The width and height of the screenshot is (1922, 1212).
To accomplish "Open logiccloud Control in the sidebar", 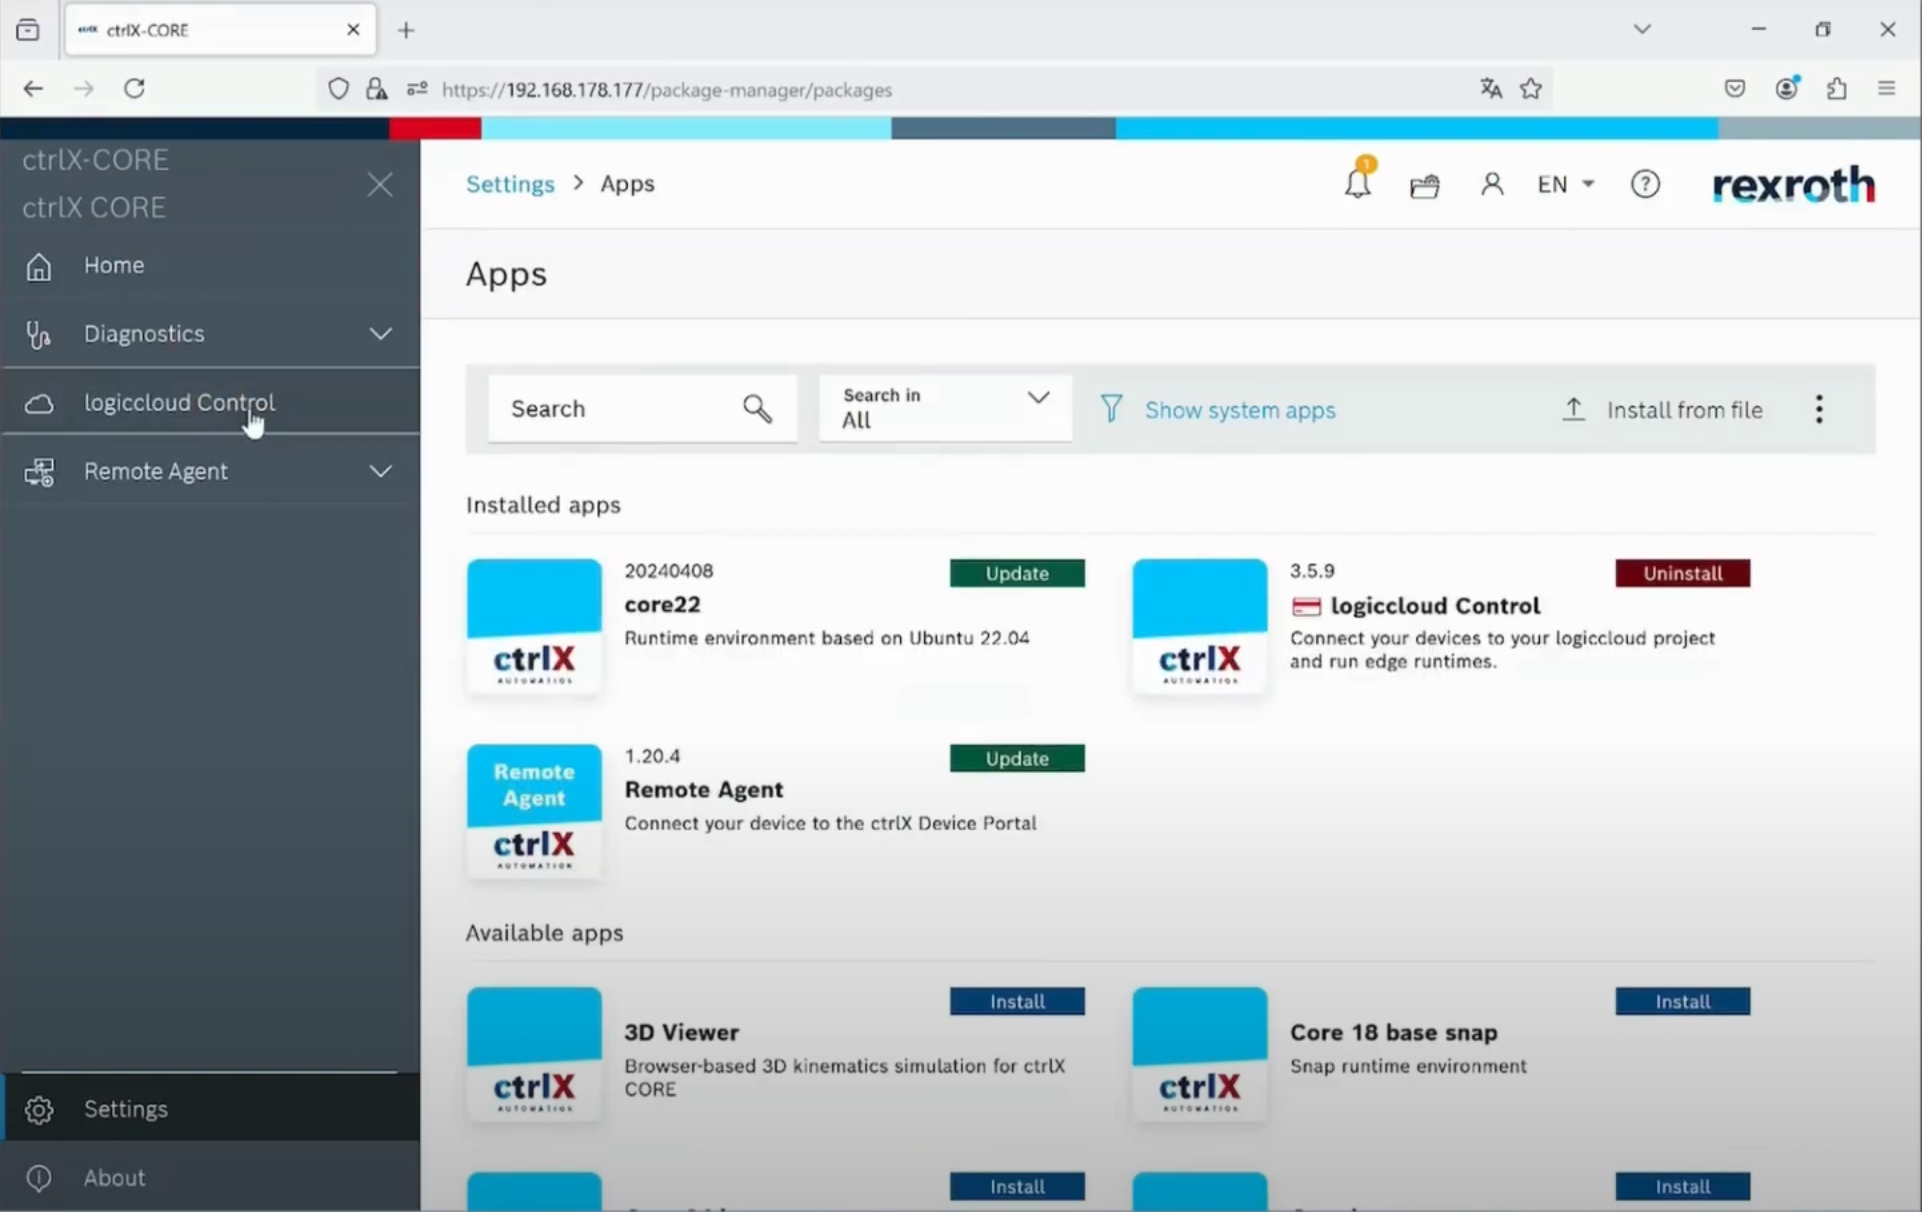I will coord(178,402).
